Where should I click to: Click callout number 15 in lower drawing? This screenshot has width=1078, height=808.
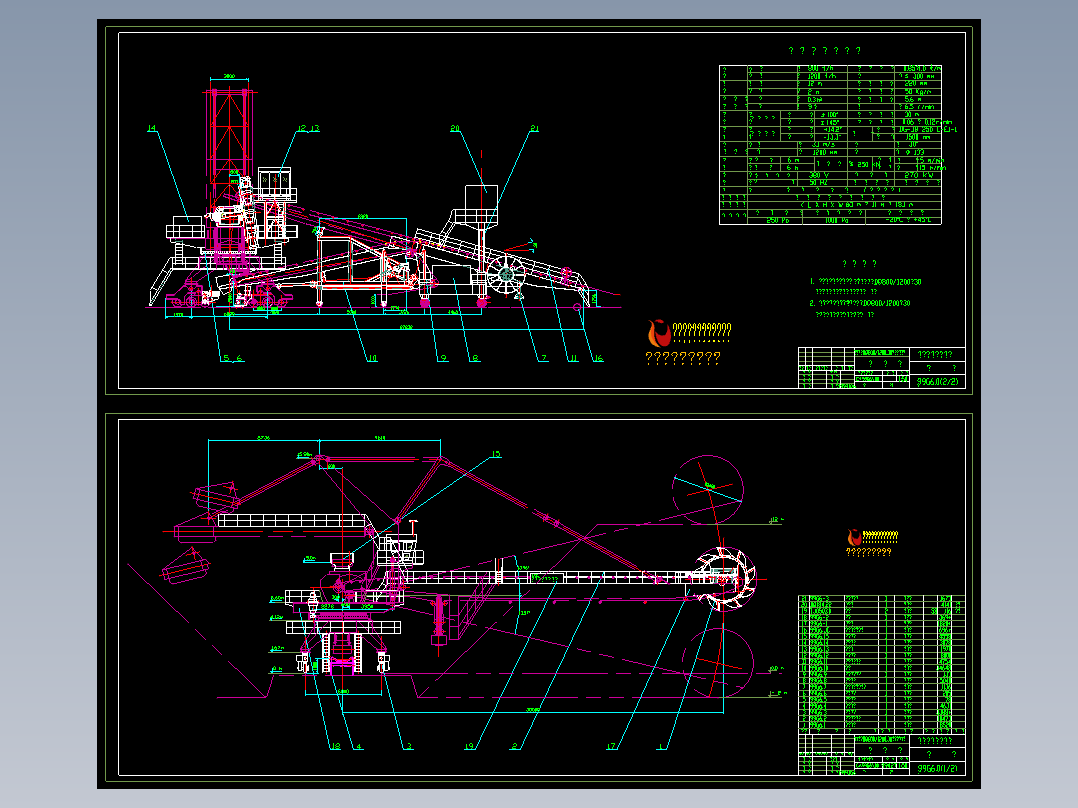pyautogui.click(x=496, y=454)
